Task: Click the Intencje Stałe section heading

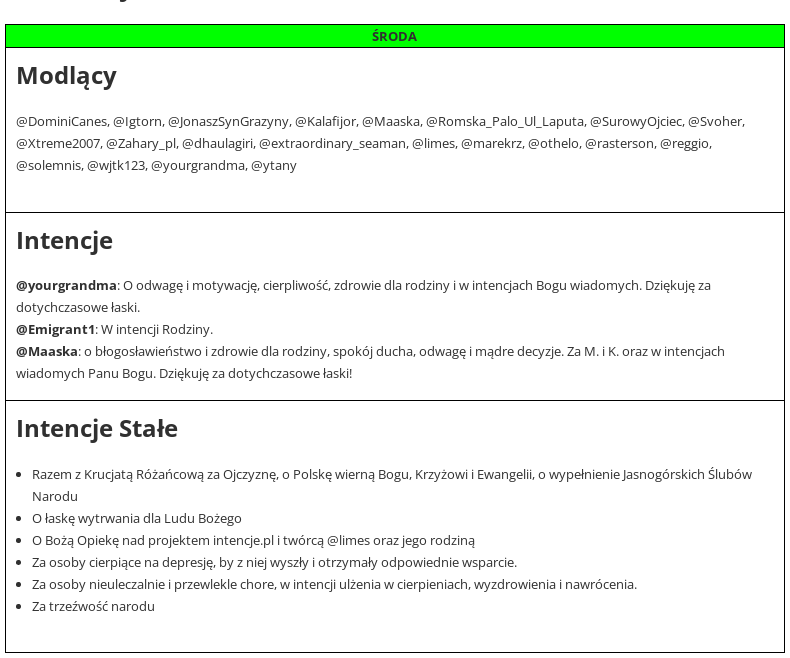Action: [x=97, y=428]
